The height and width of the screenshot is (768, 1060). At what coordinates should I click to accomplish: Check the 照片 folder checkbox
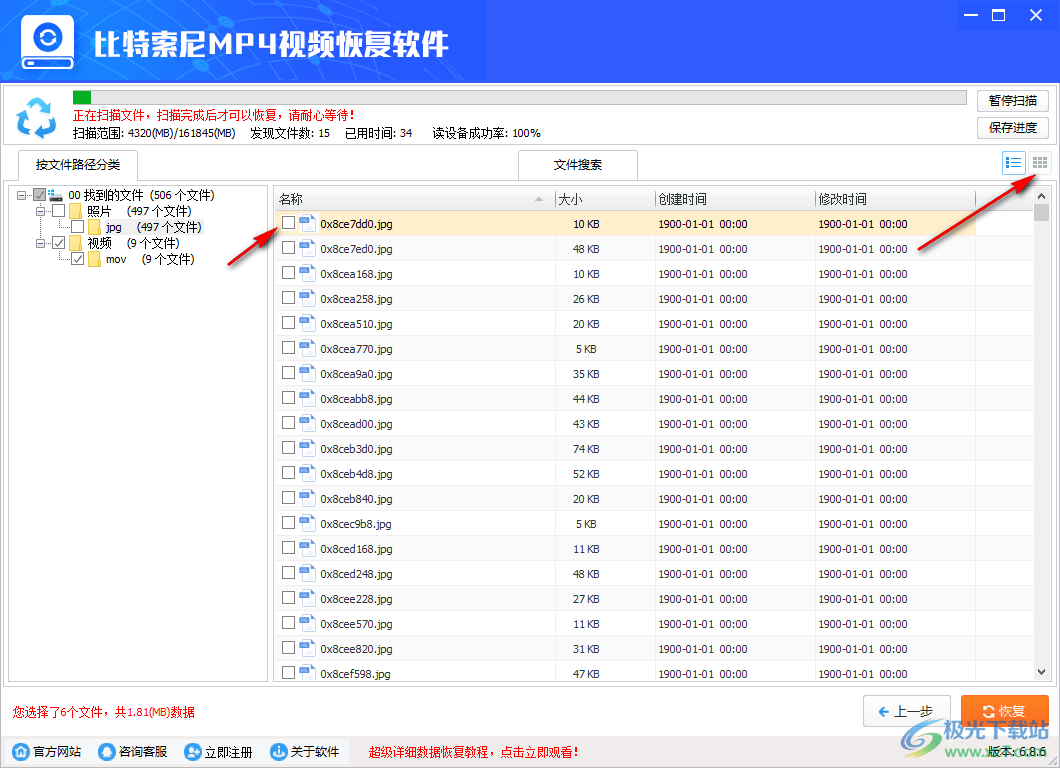click(x=59, y=211)
